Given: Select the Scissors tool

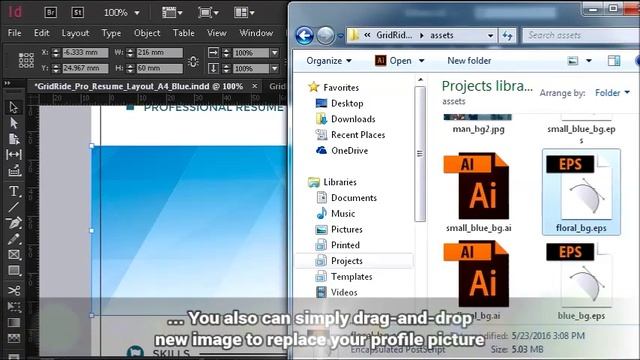Looking at the screenshot, I should 13,291.
